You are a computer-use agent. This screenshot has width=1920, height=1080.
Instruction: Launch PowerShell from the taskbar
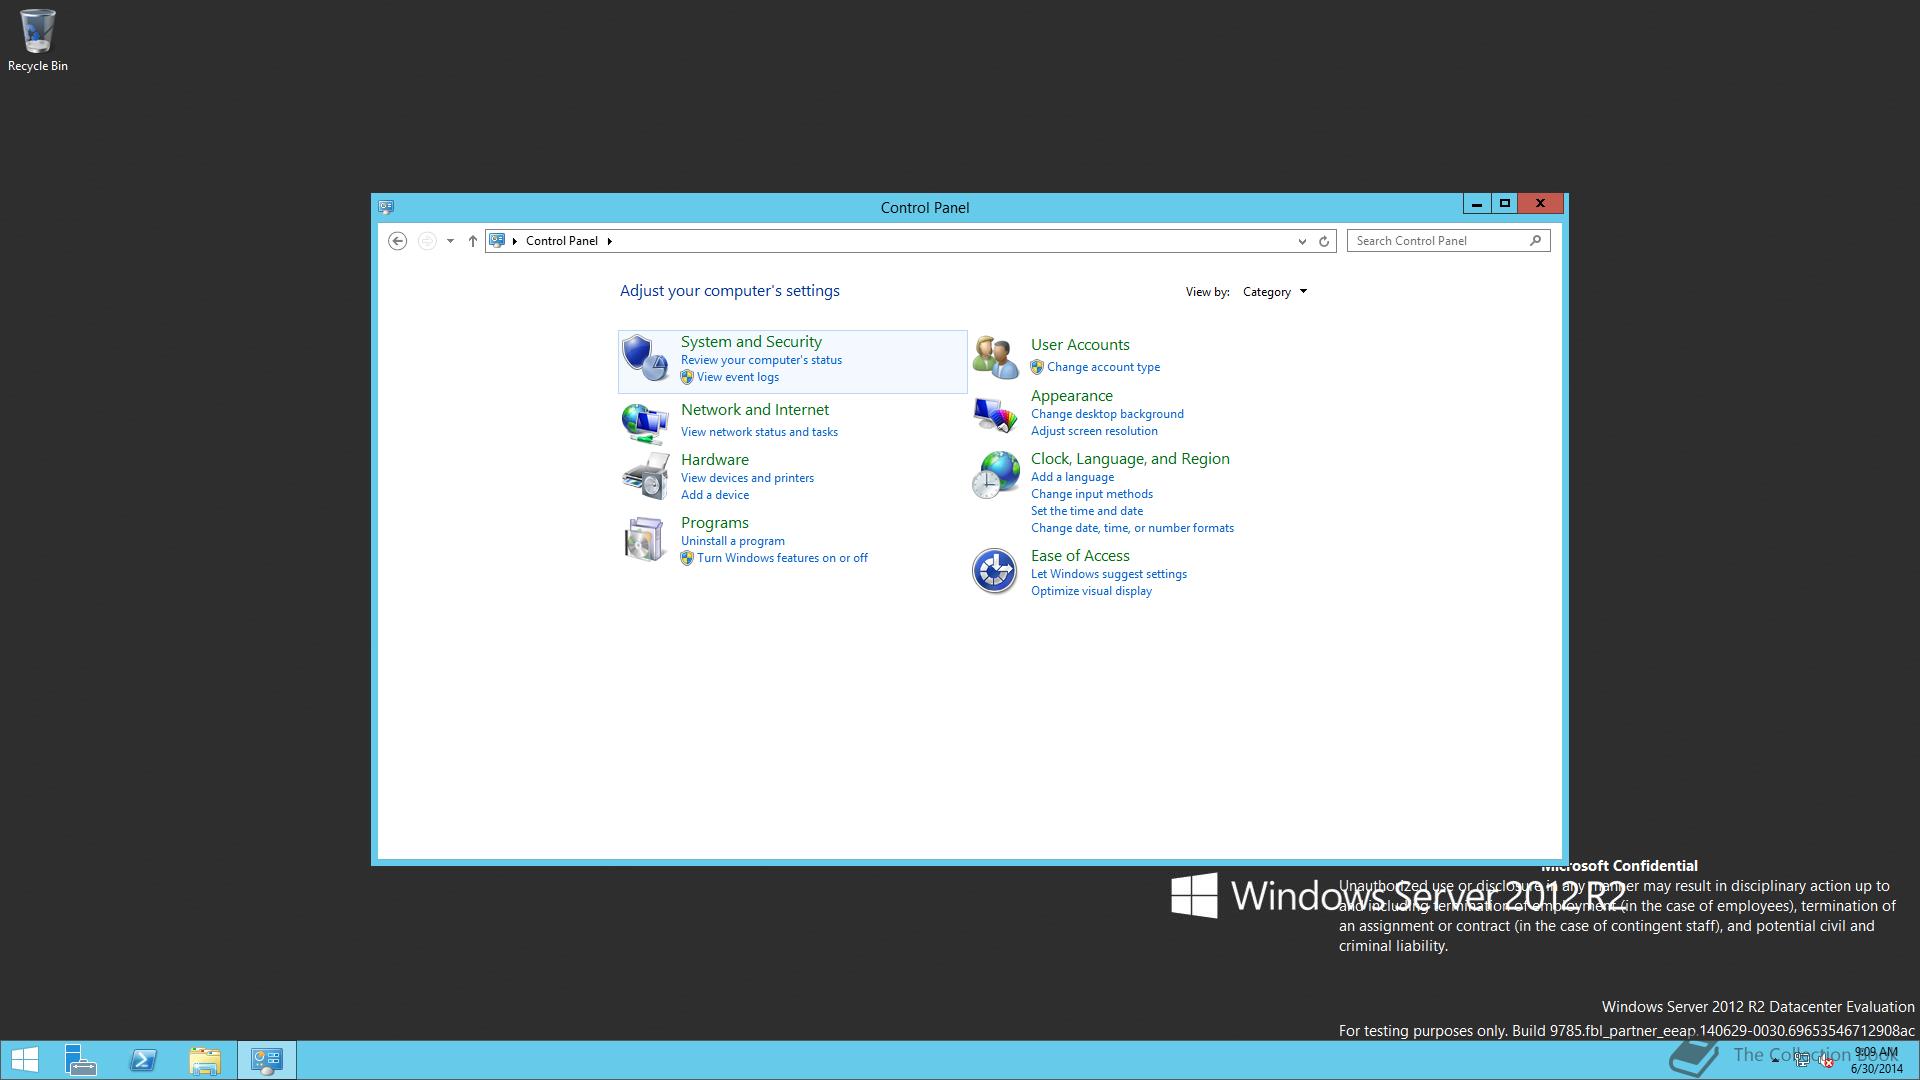[x=143, y=1060]
